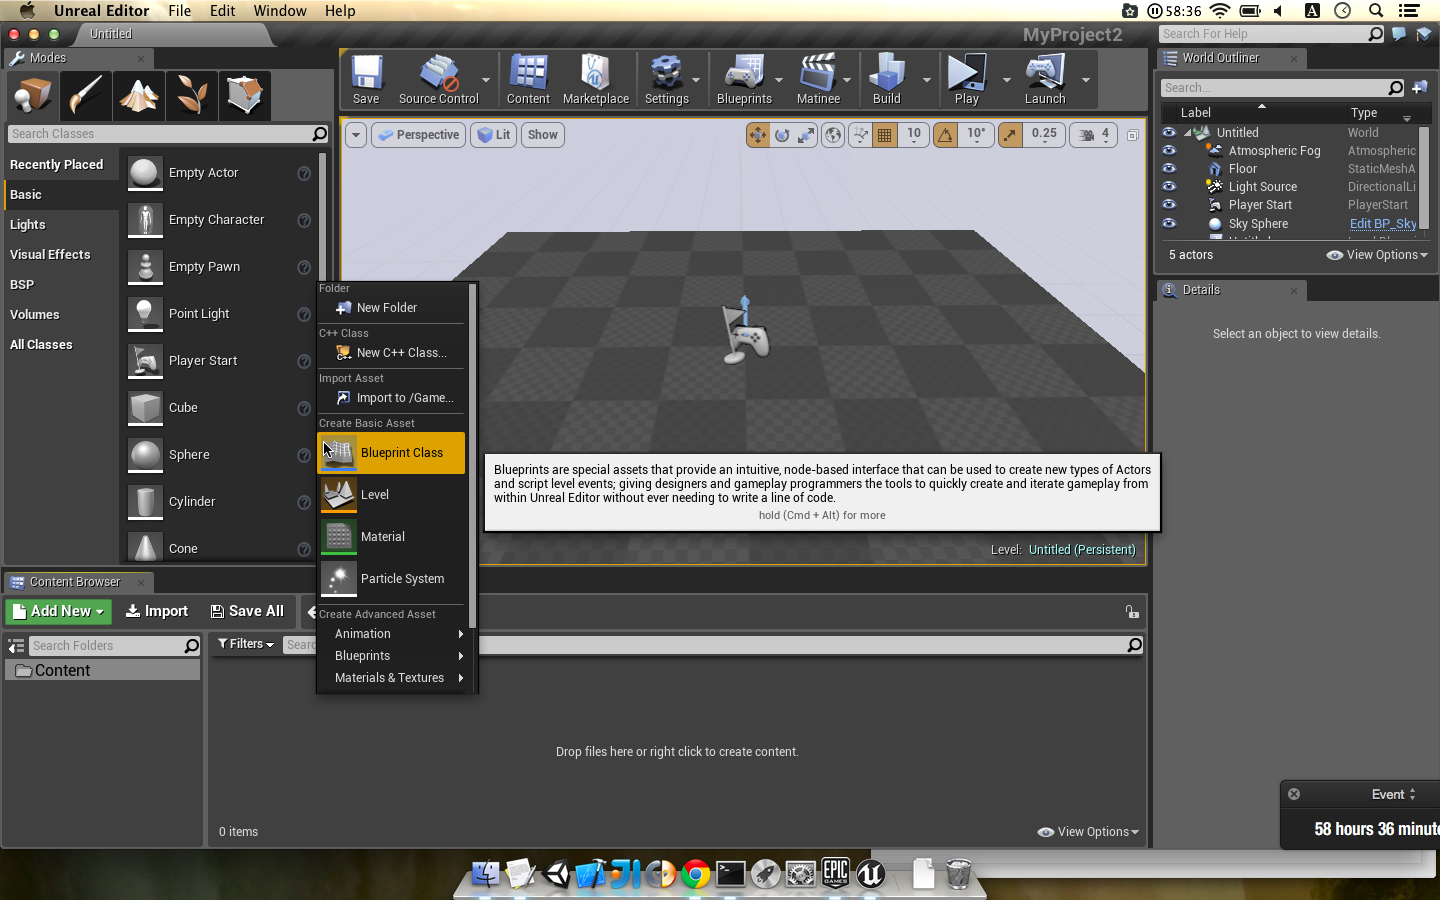Click the Search Classes input field
Screen dimensions: 1440x900
click(160, 134)
